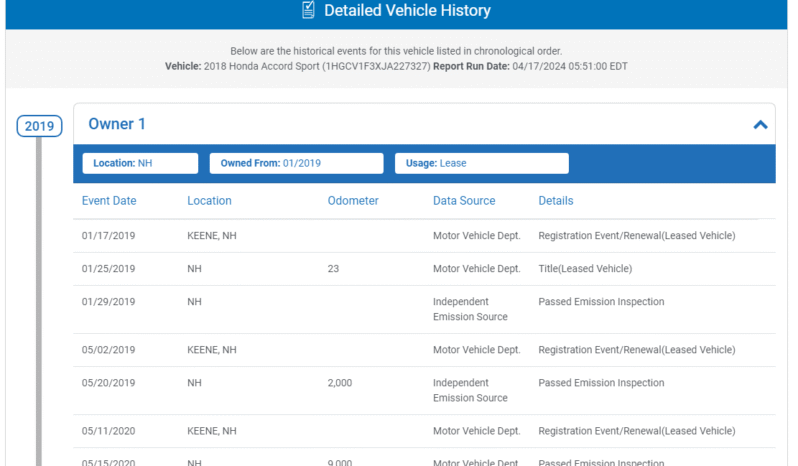Click the checklist document icon in header
The height and width of the screenshot is (466, 798).
(x=309, y=11)
